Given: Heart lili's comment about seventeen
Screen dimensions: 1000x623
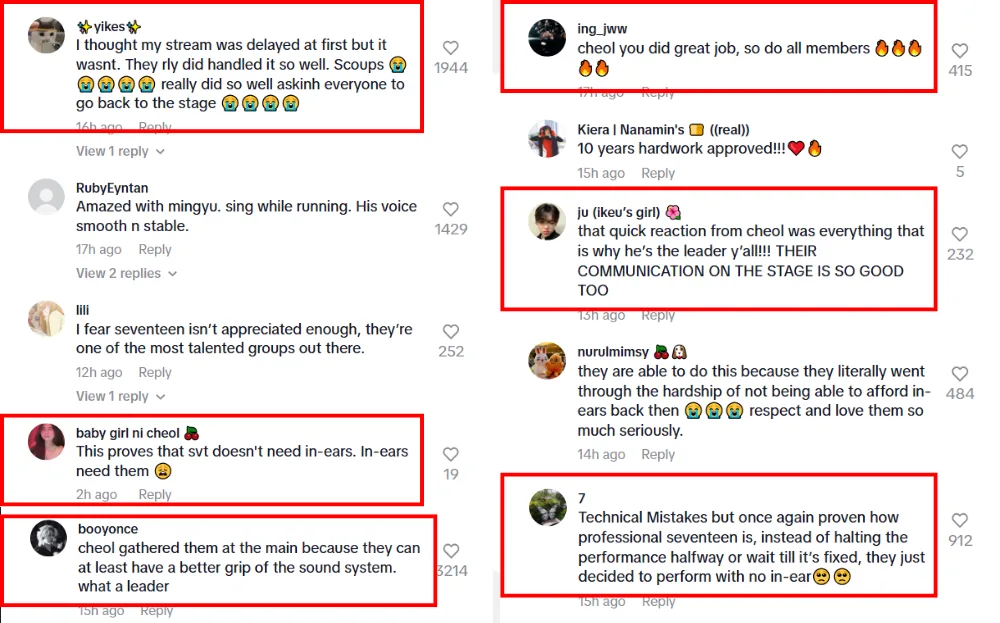Looking at the screenshot, I should click(450, 331).
